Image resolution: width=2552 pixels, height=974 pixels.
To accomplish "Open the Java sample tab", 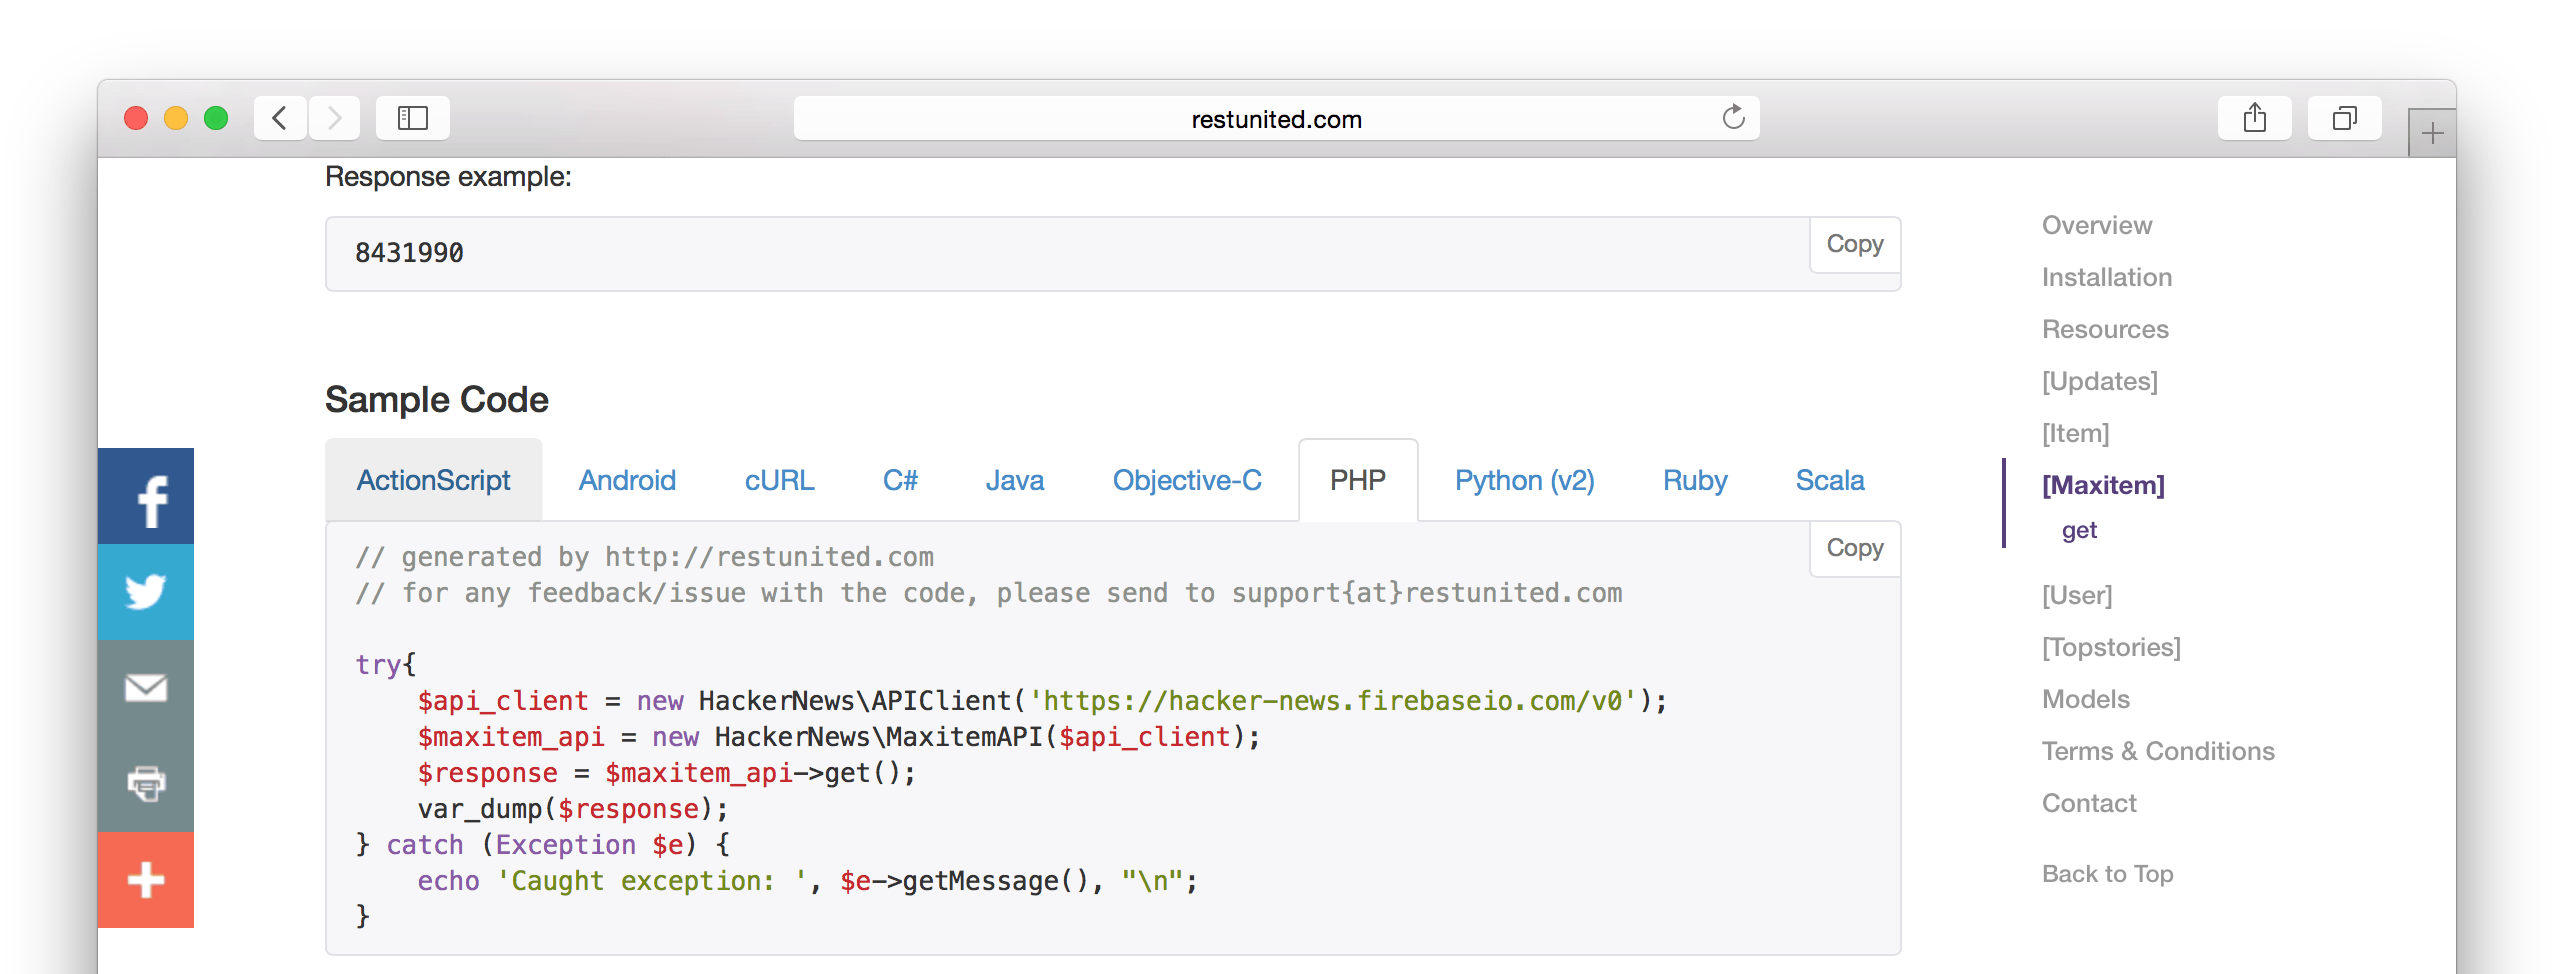I will (1014, 480).
